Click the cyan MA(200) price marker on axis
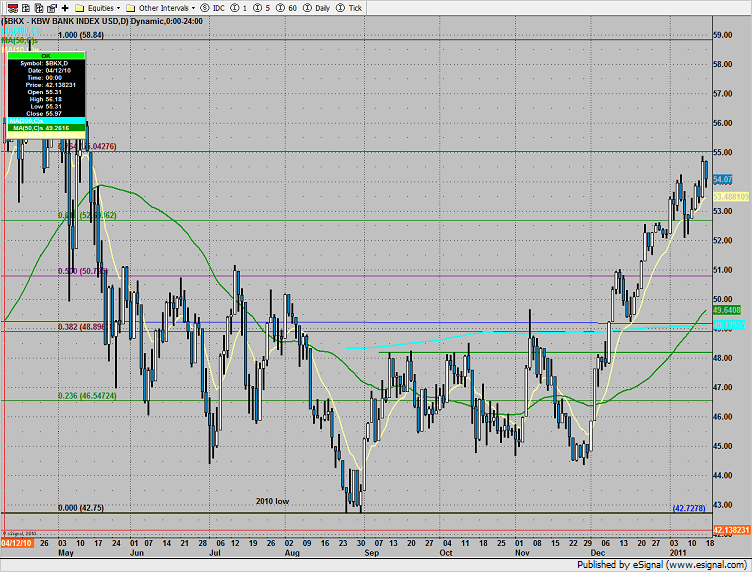Viewport: 752px width, 572px height. [x=729, y=325]
